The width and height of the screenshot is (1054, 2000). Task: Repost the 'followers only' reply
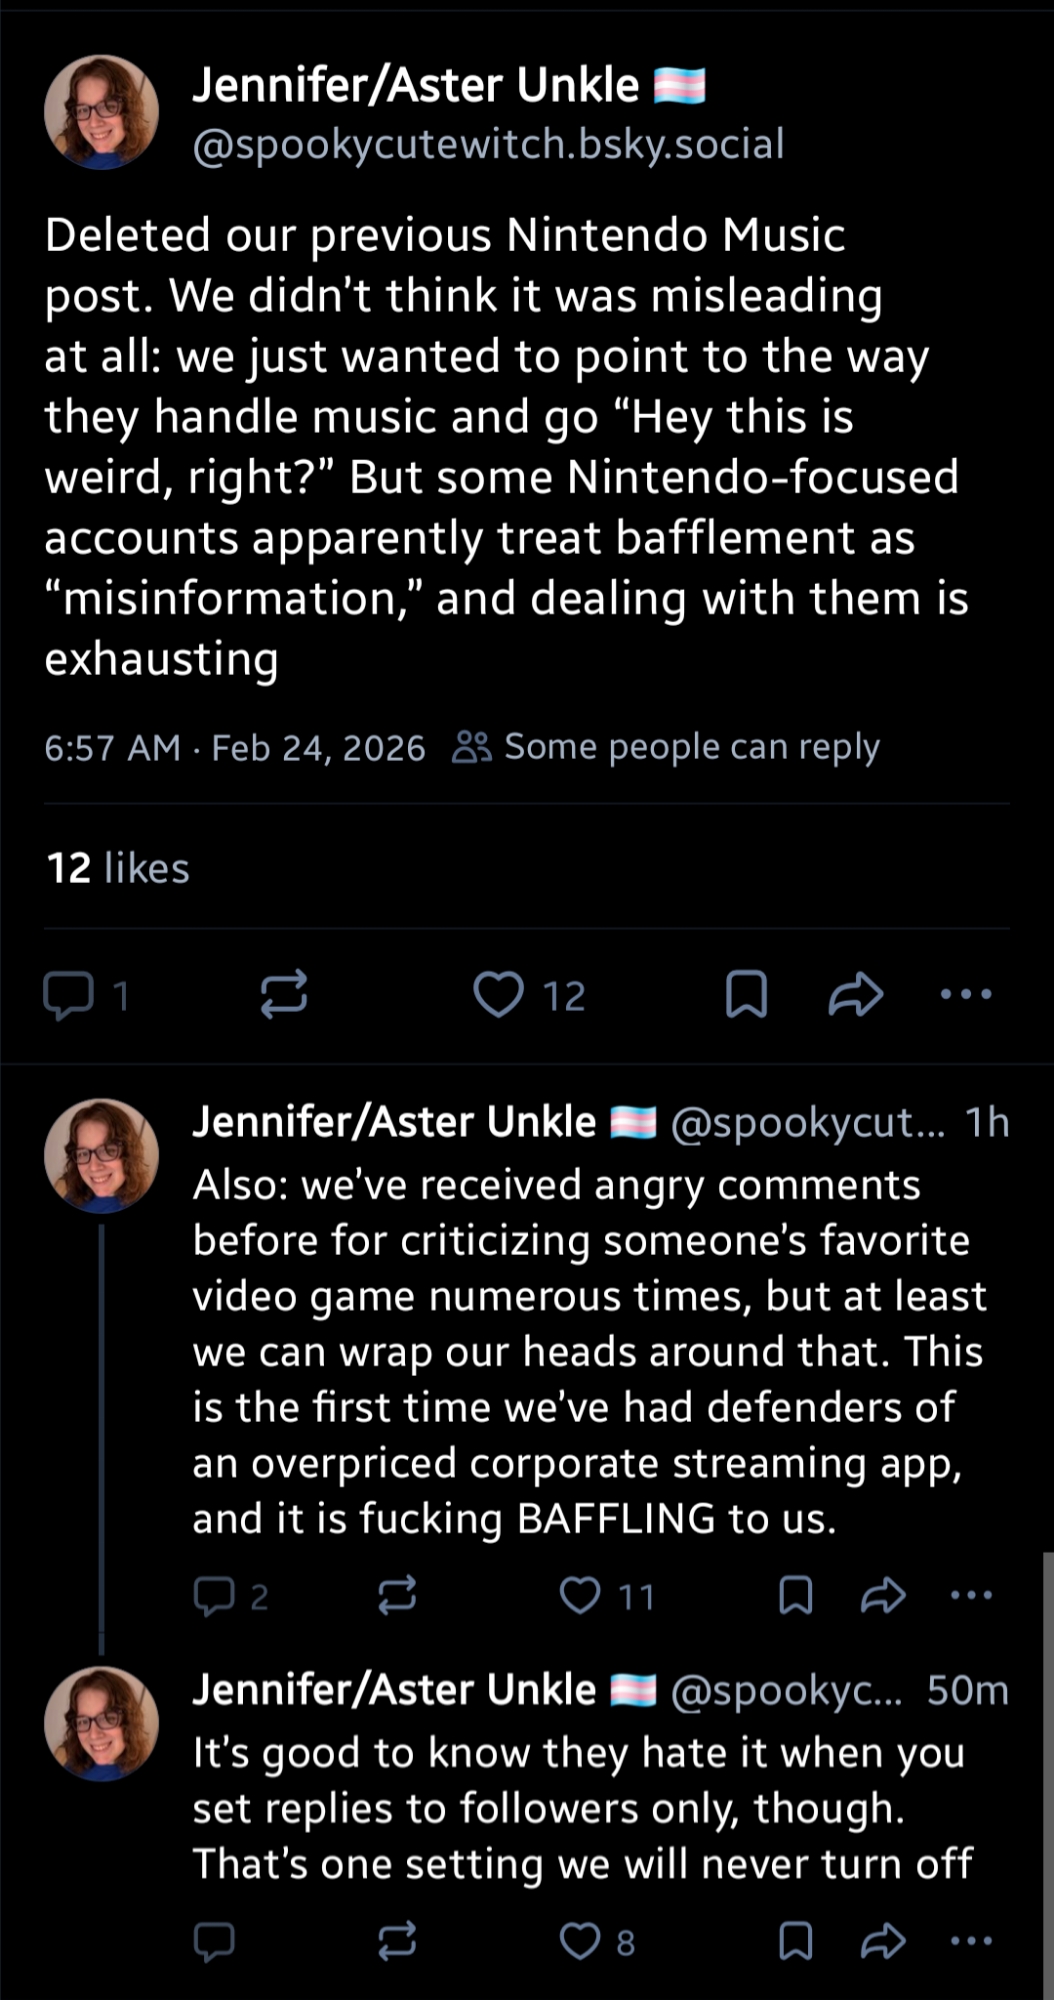pyautogui.click(x=397, y=1941)
